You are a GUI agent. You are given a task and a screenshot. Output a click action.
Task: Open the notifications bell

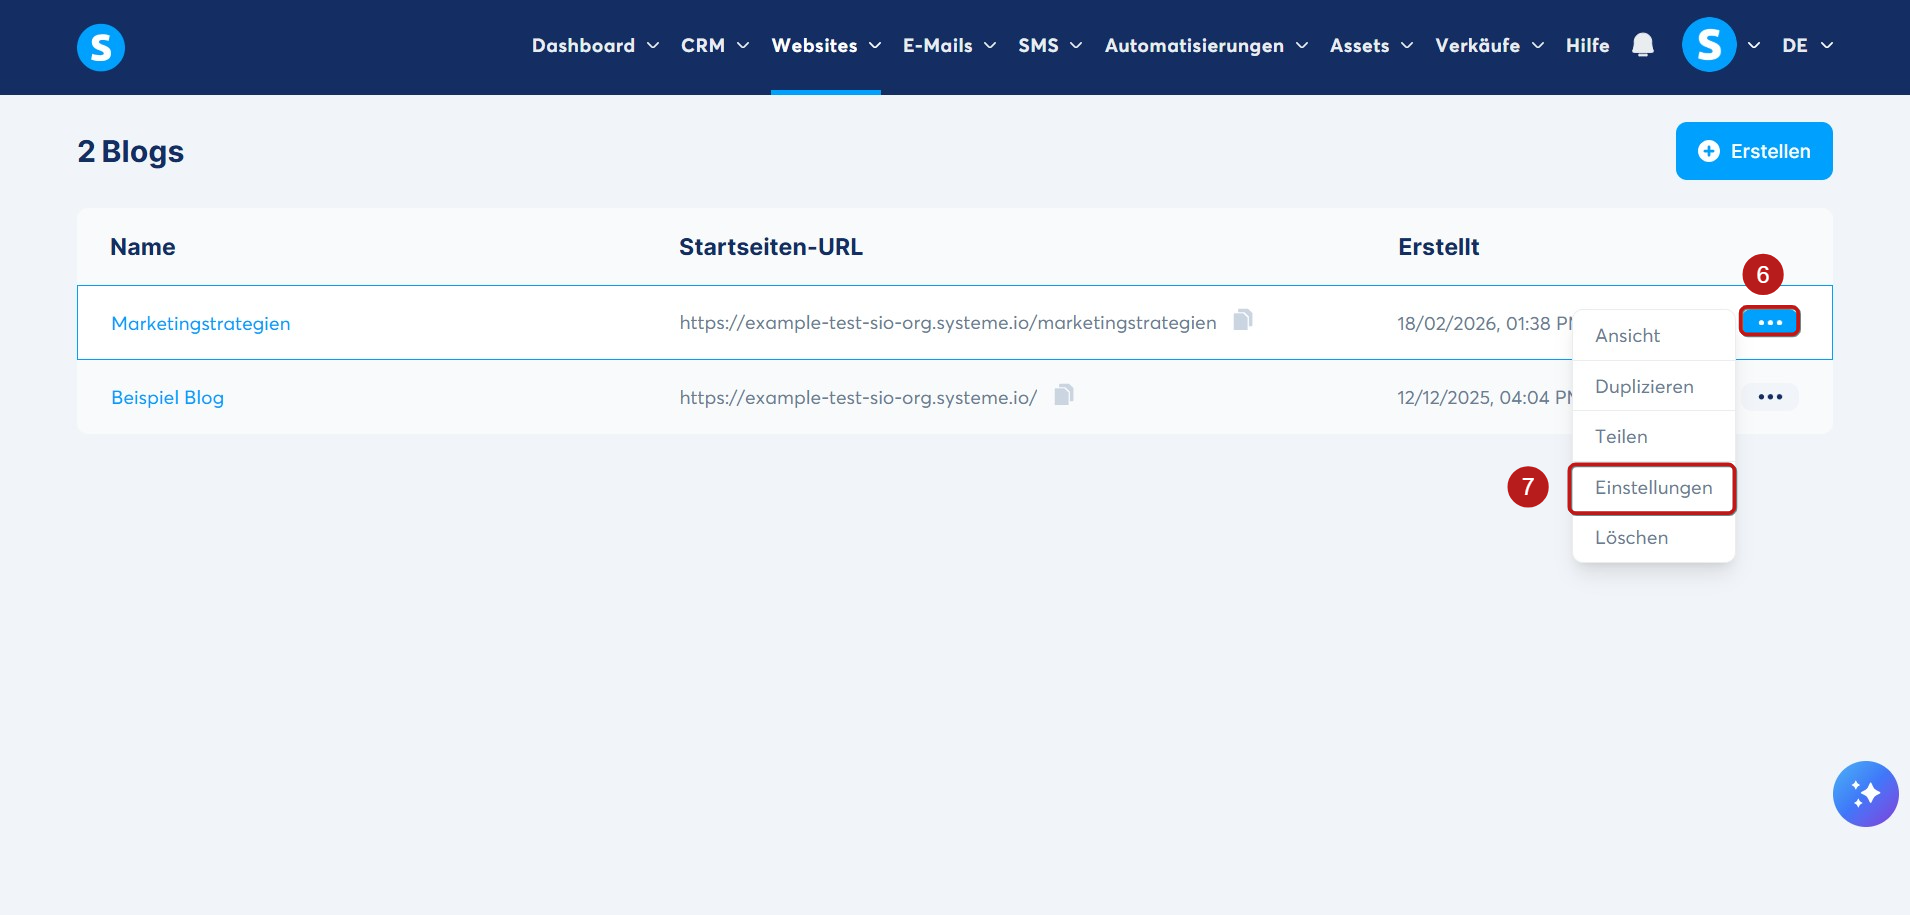click(x=1643, y=45)
